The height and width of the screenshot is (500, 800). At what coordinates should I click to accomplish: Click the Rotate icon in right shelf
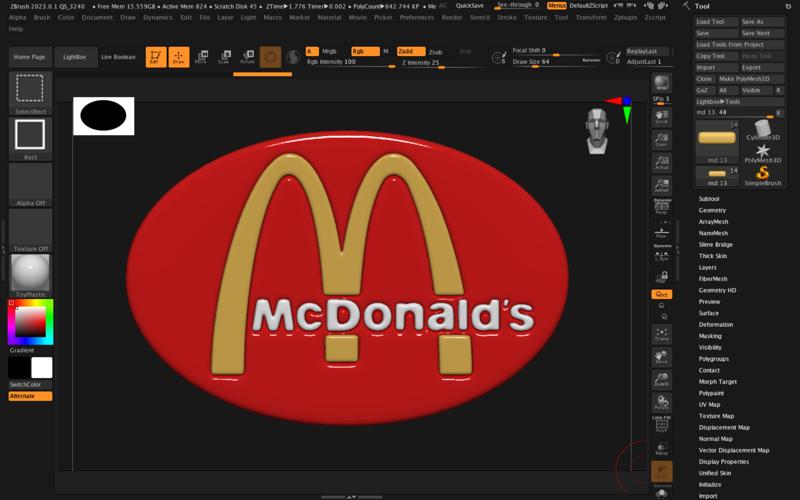pyautogui.click(x=661, y=403)
